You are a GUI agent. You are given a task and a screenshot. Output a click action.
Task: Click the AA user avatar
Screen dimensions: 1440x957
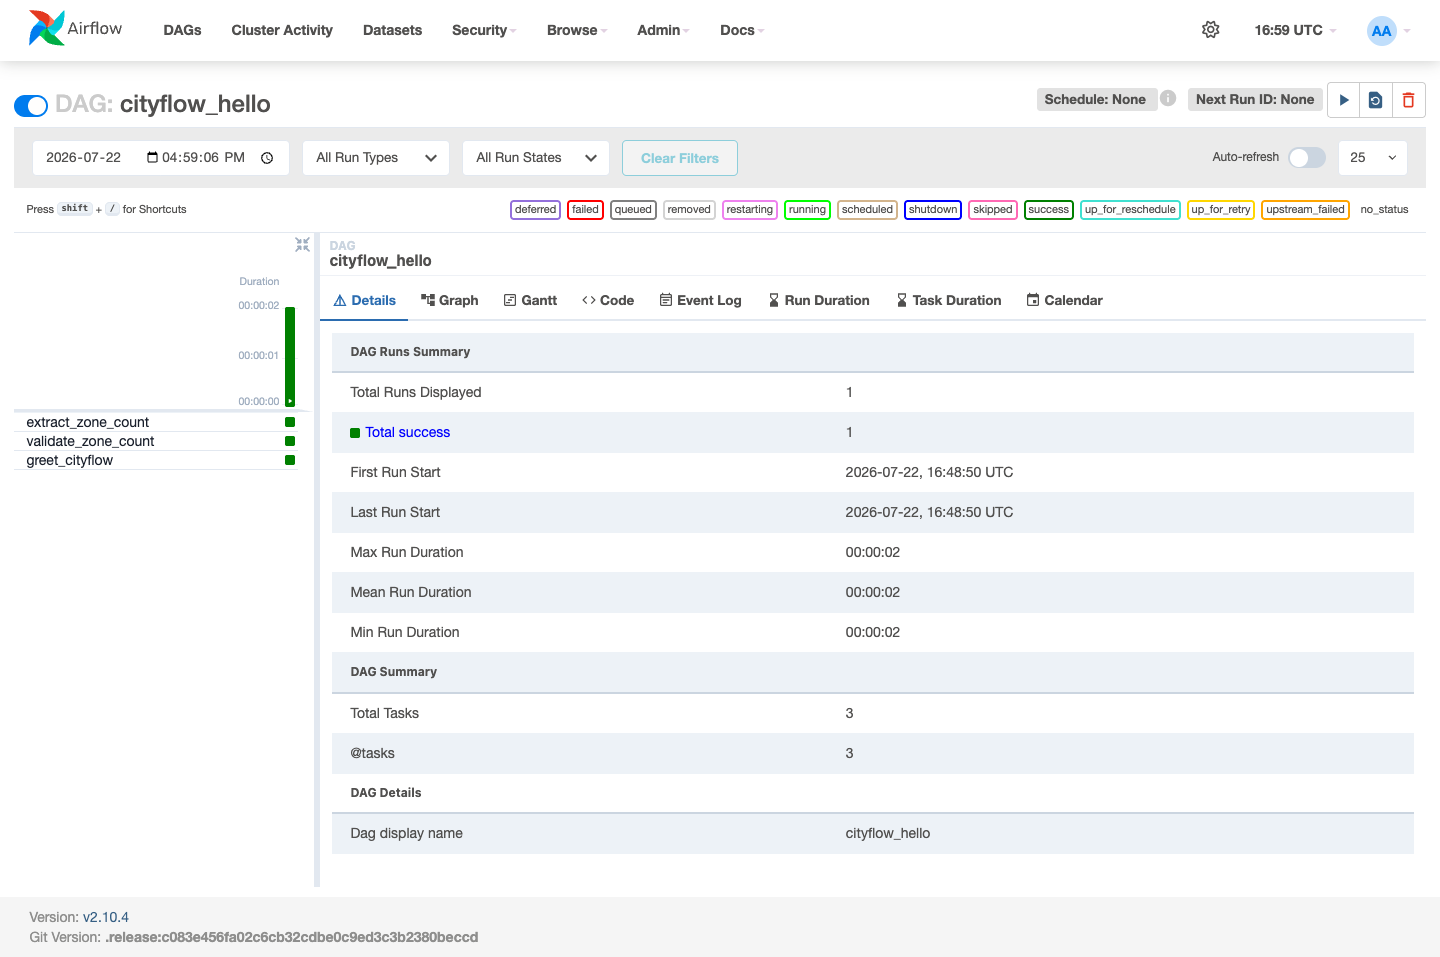point(1381,31)
